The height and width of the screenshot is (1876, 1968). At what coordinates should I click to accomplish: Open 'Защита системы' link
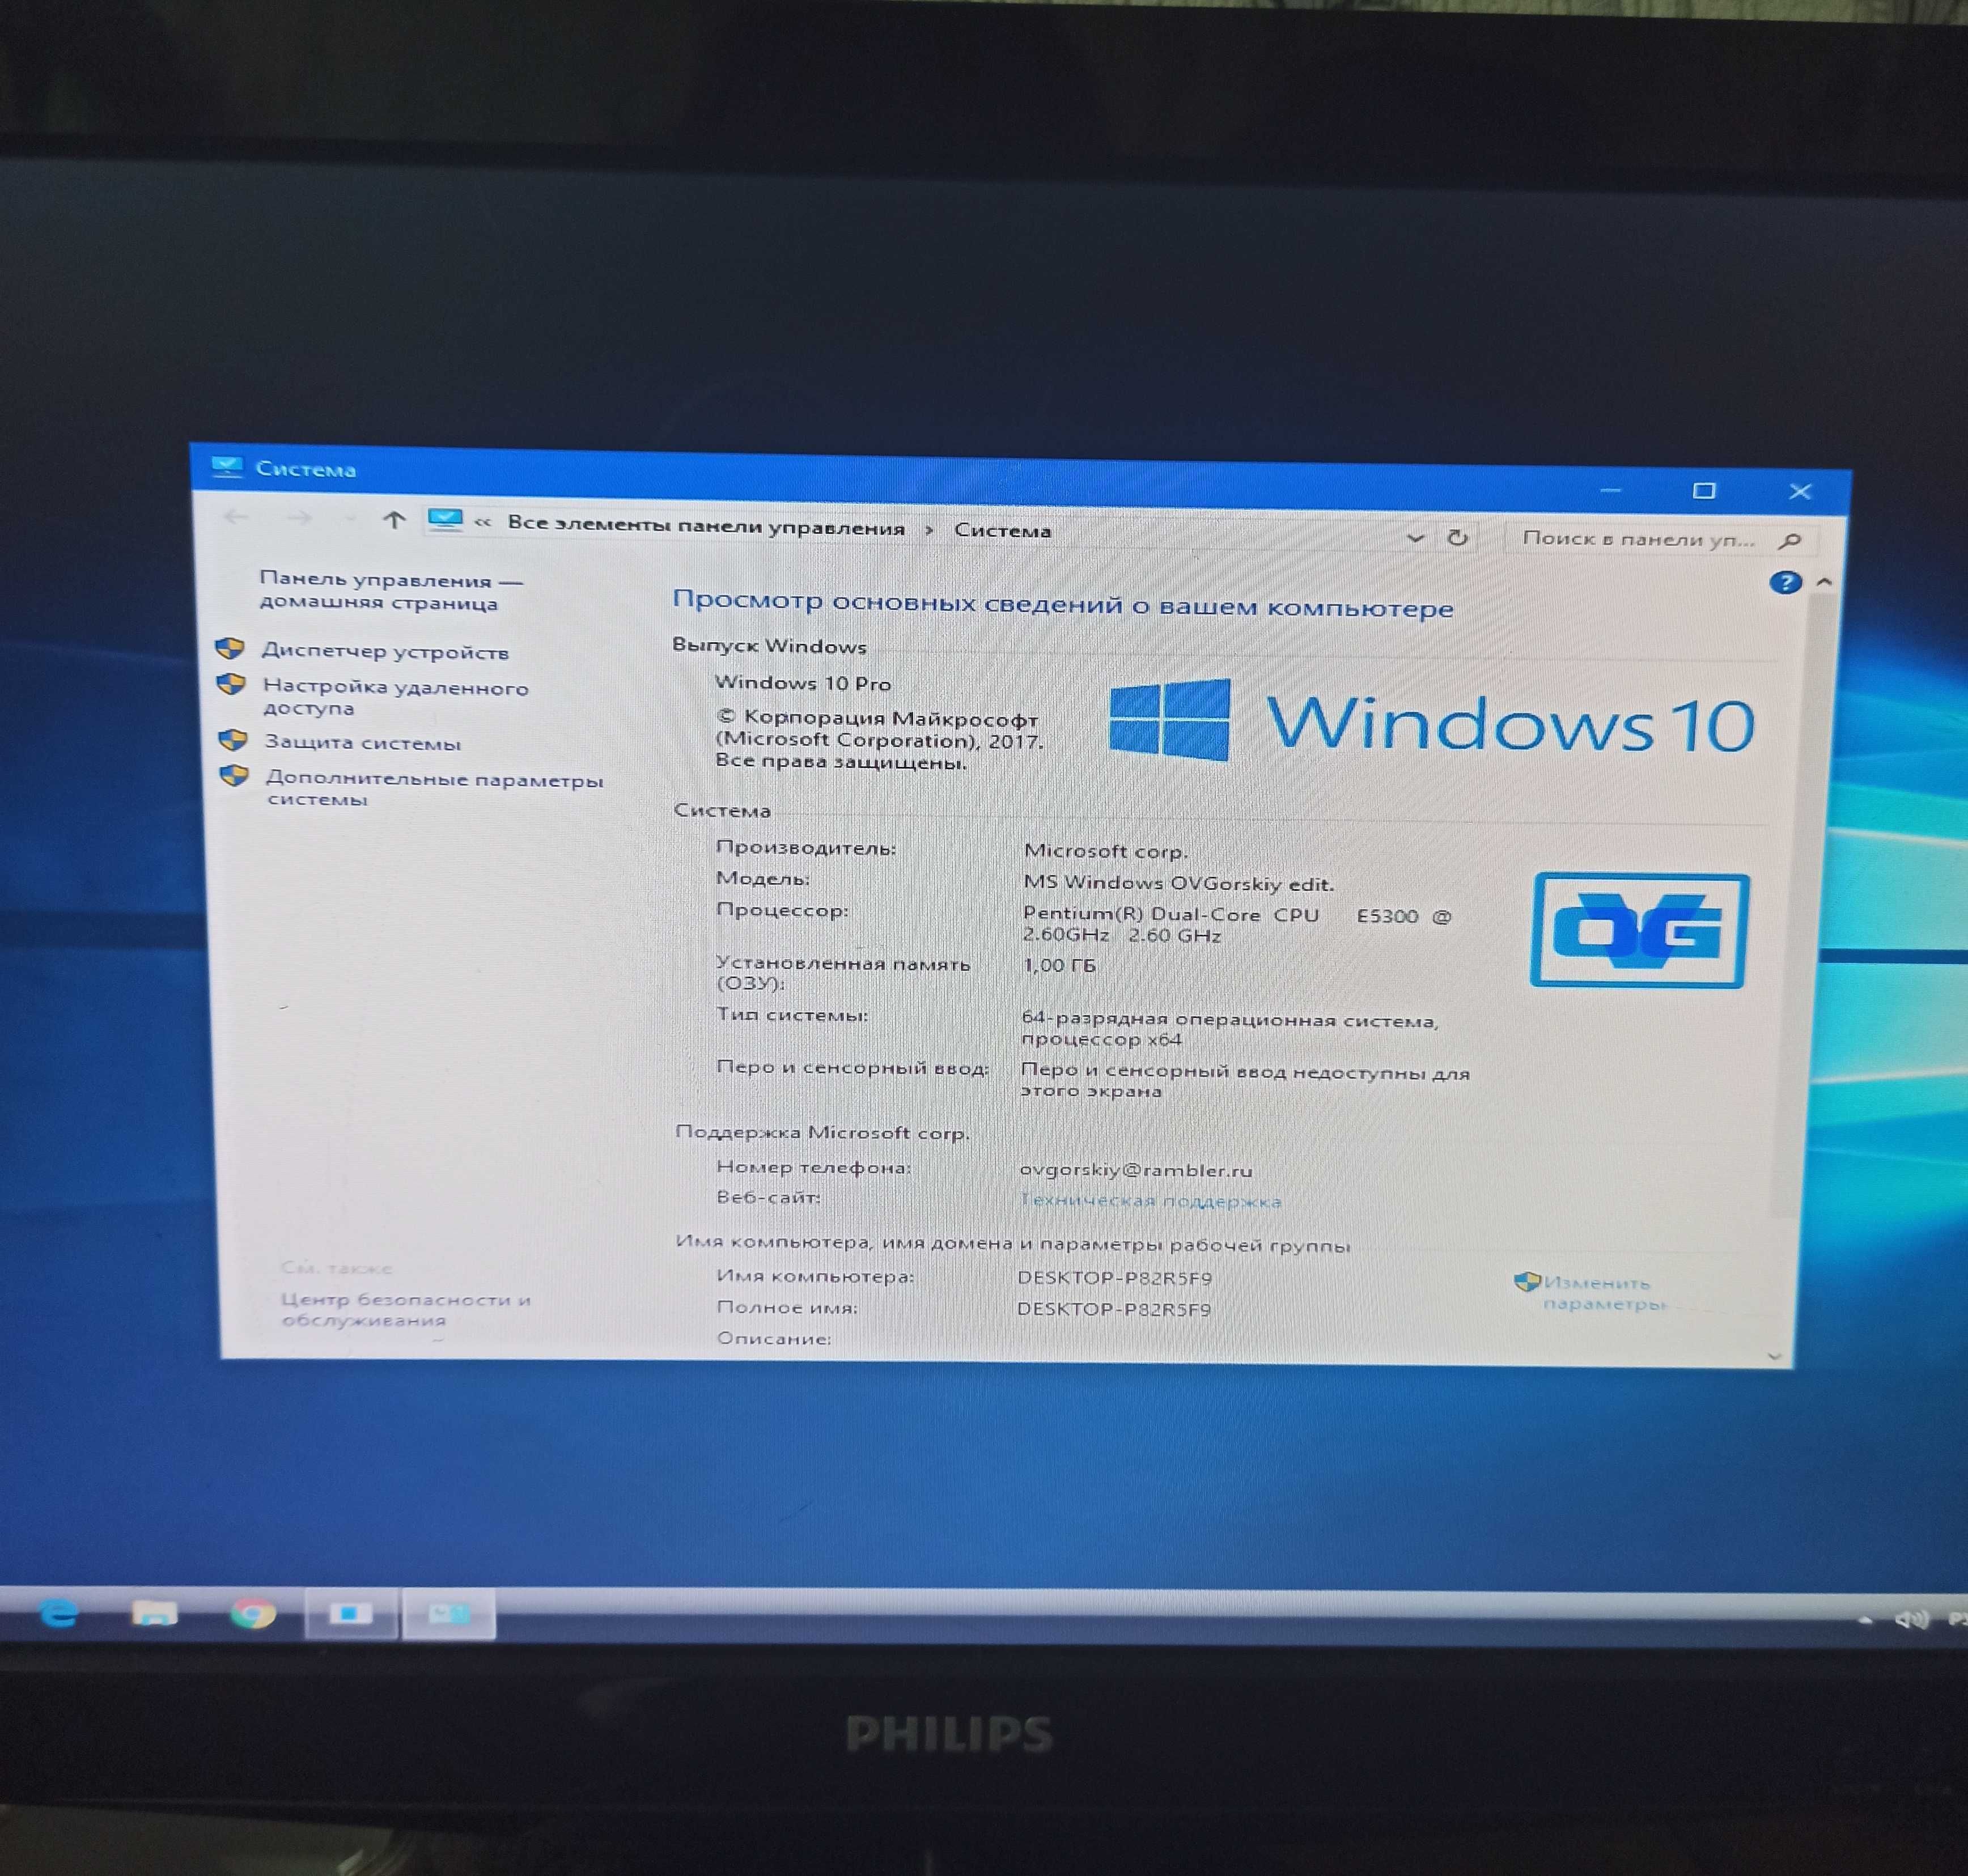pos(362,742)
